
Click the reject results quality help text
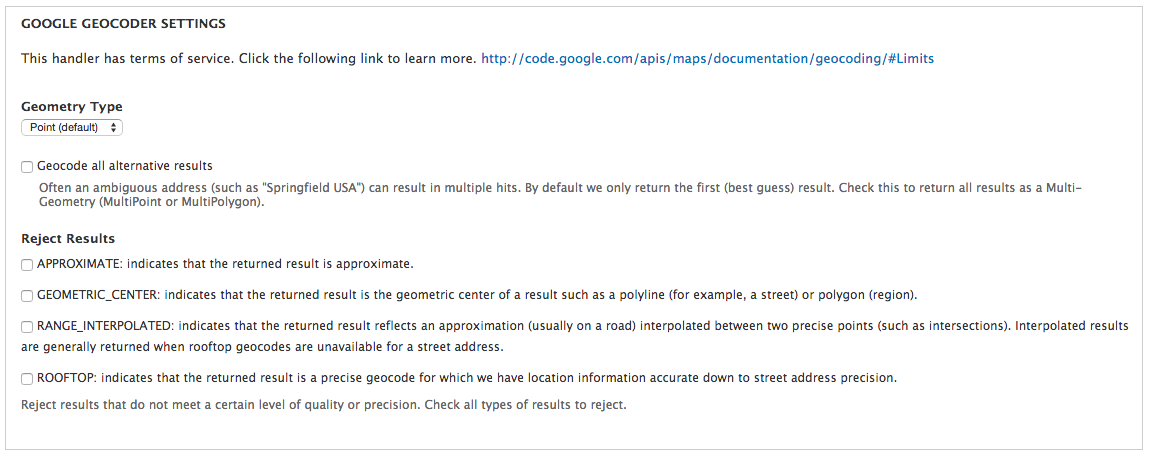click(x=324, y=405)
